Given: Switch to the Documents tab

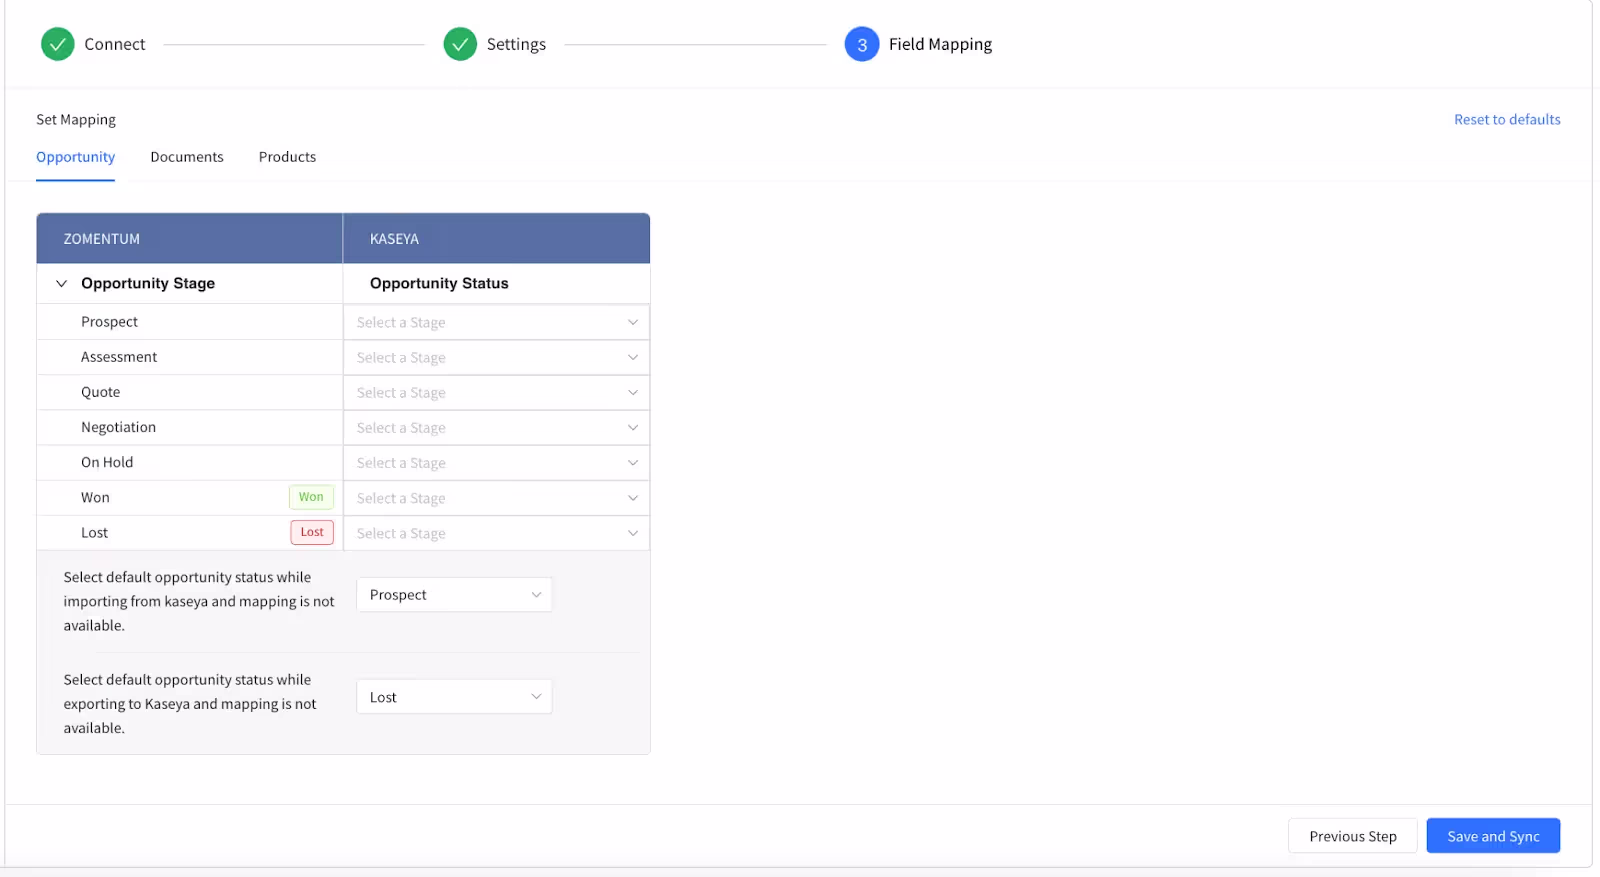Looking at the screenshot, I should click(187, 157).
